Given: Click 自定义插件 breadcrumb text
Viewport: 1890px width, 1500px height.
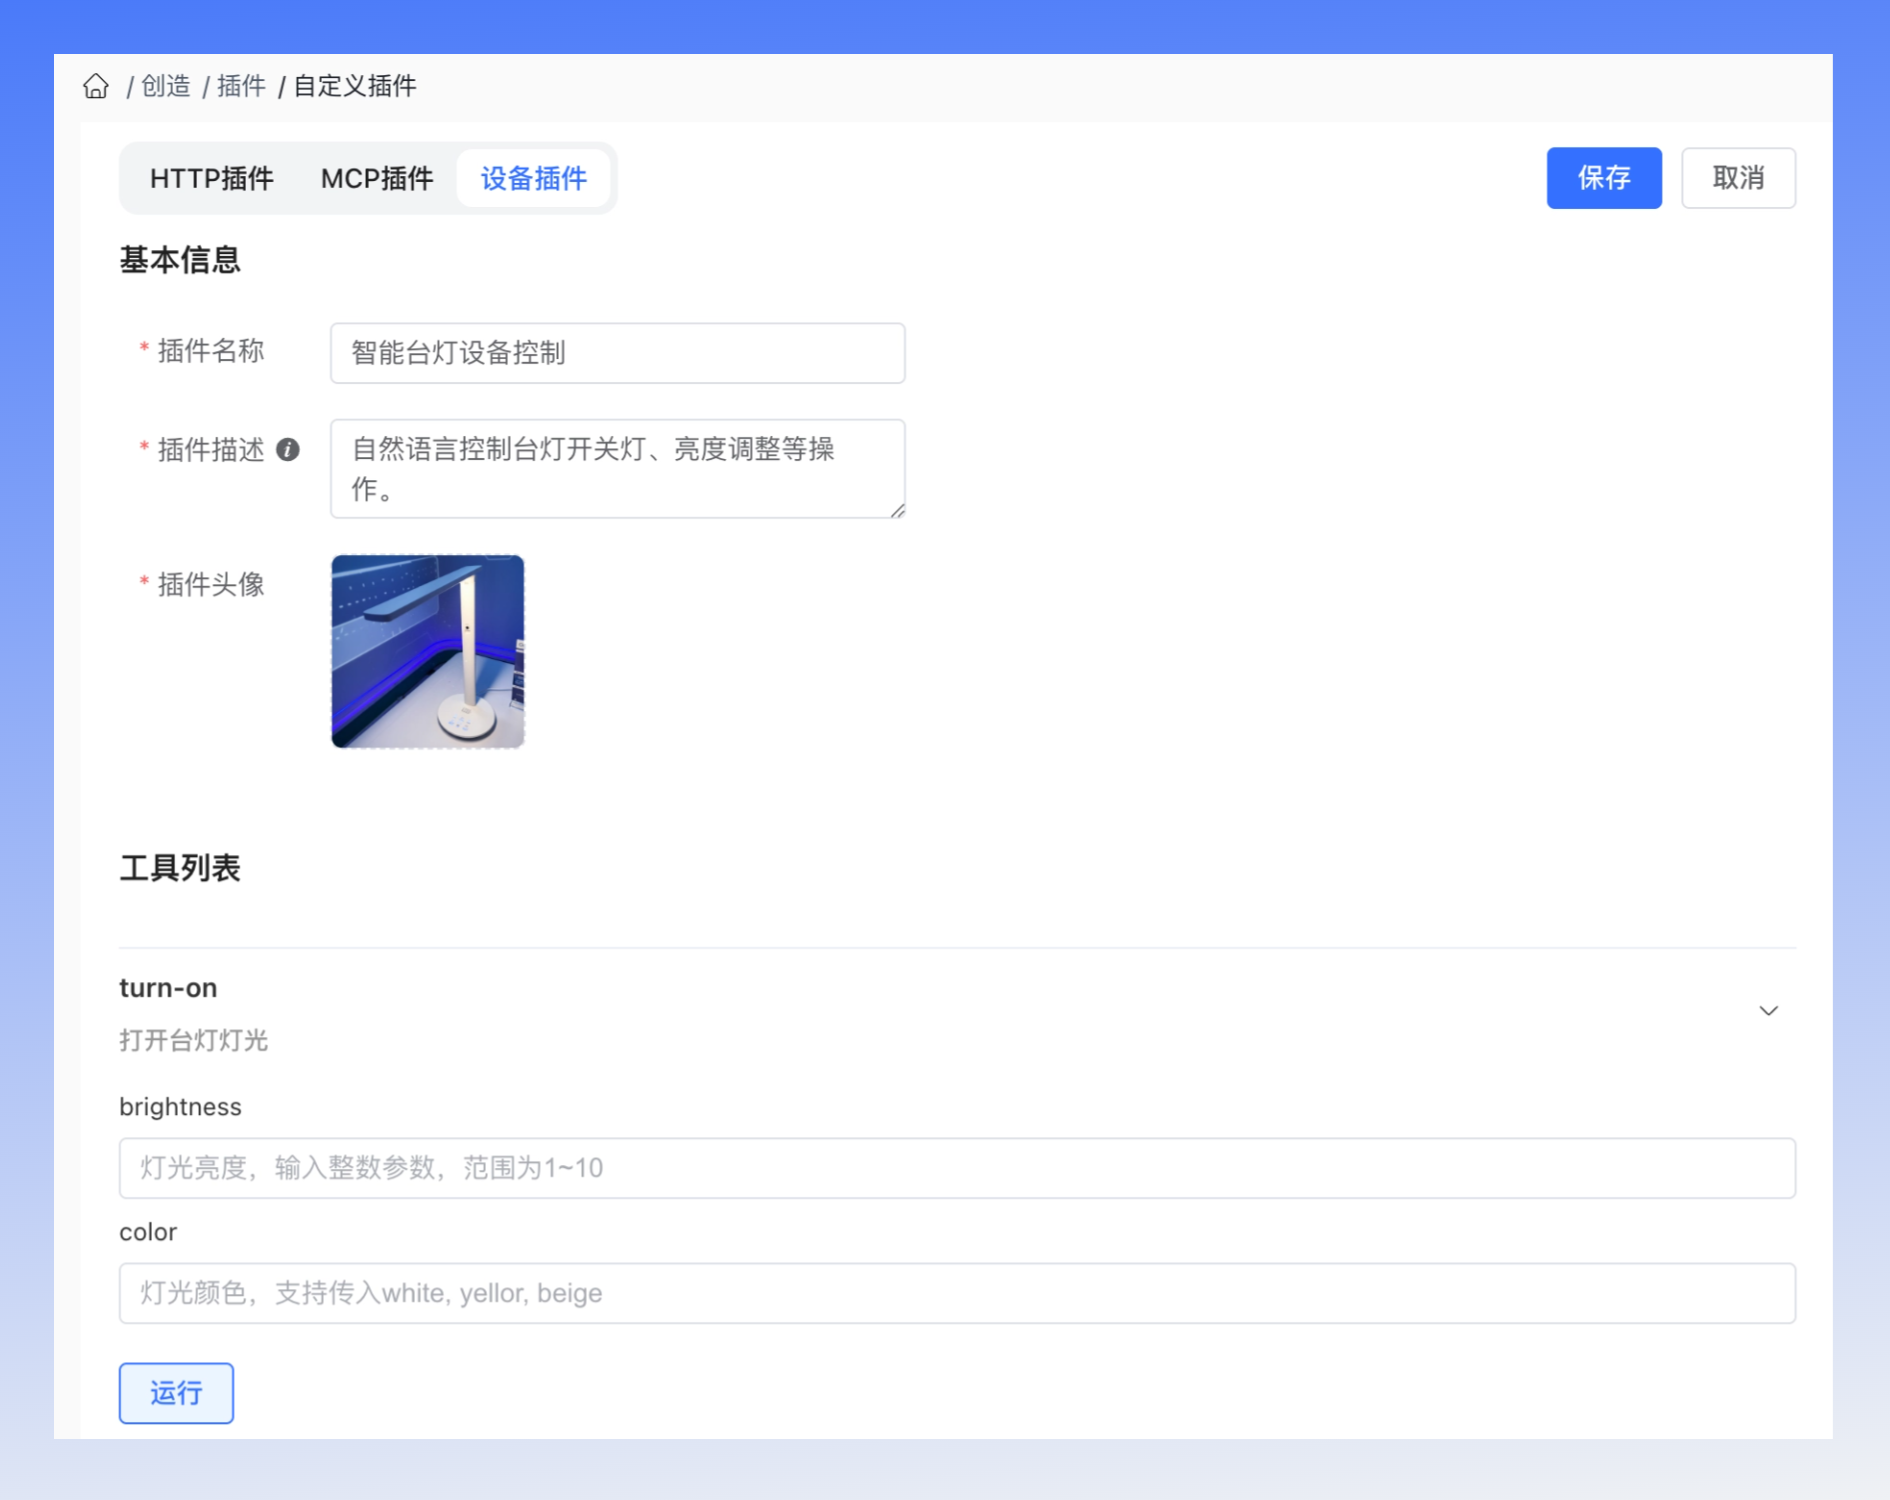Looking at the screenshot, I should [354, 86].
